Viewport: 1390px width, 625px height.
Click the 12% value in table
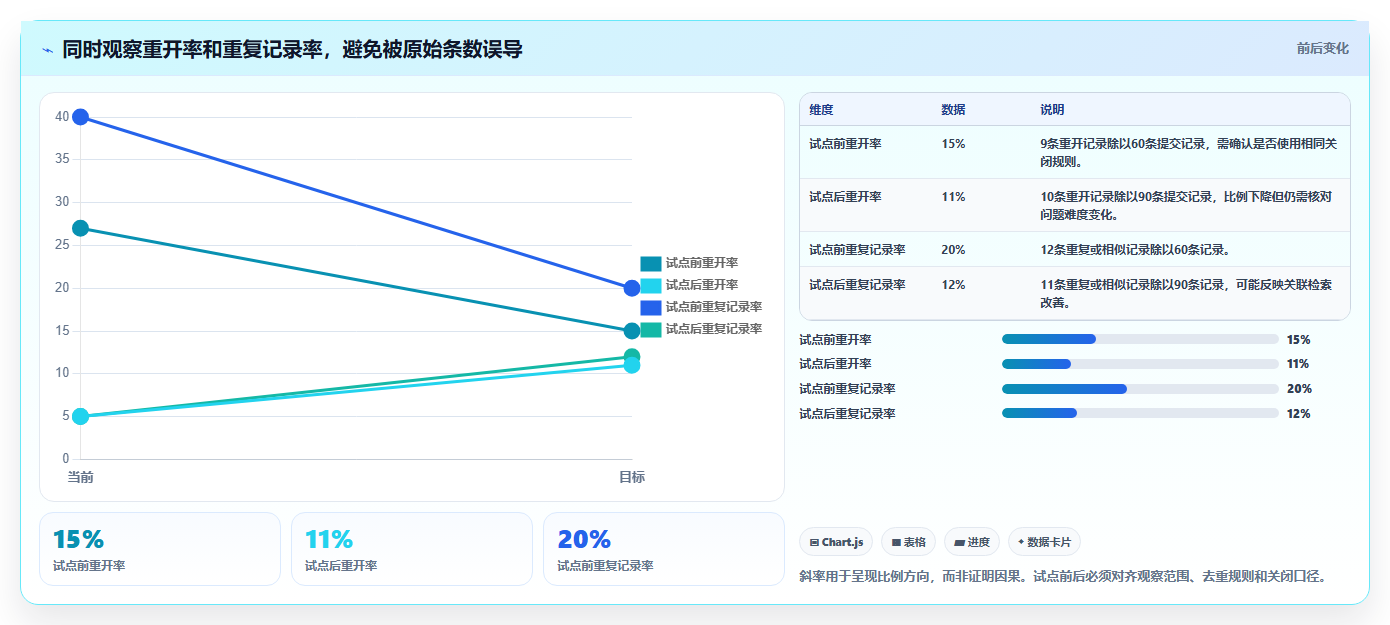pos(953,285)
